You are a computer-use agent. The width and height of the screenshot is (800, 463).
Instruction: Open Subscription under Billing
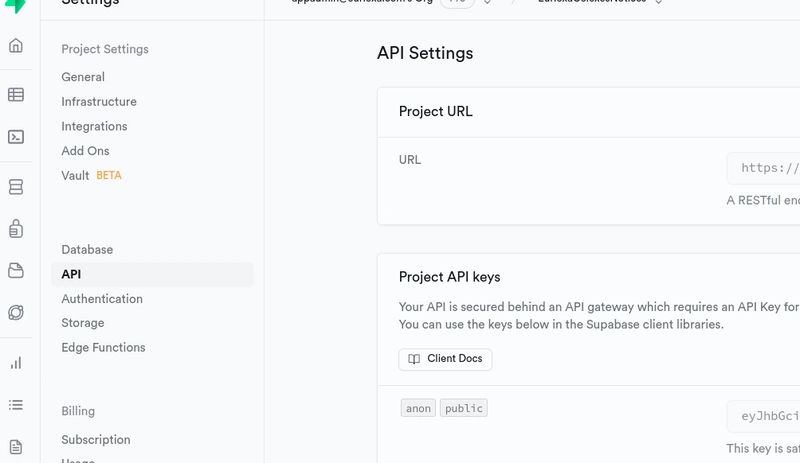96,440
